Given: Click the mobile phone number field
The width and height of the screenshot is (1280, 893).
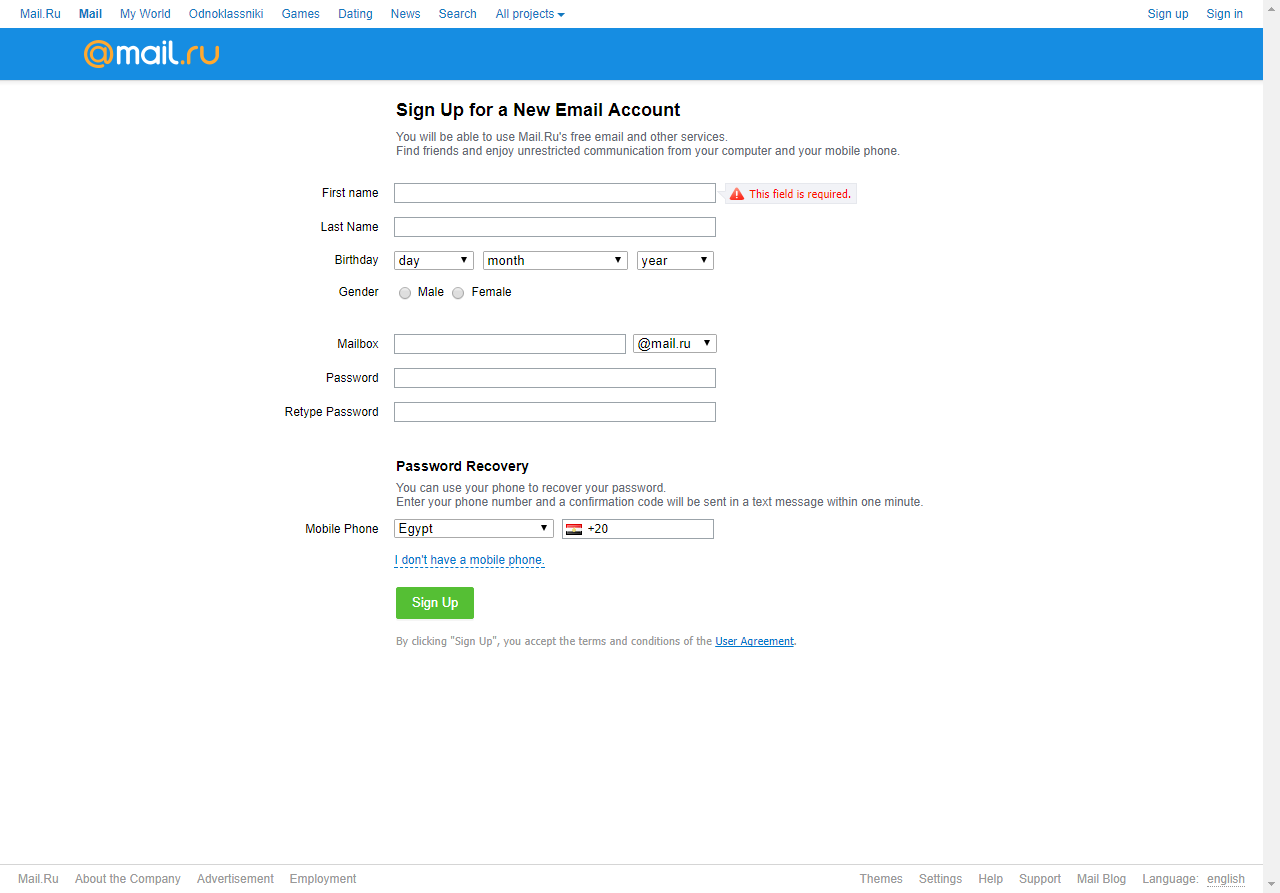Looking at the screenshot, I should tap(638, 529).
